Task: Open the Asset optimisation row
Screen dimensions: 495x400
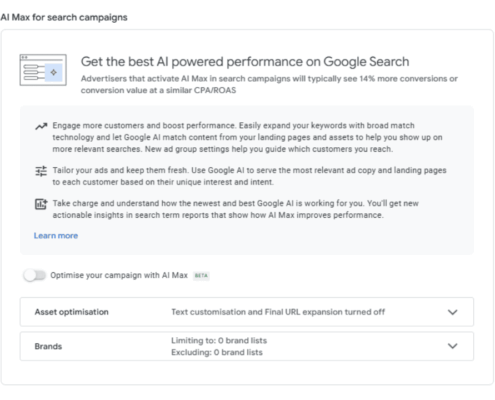Action: coord(247,312)
